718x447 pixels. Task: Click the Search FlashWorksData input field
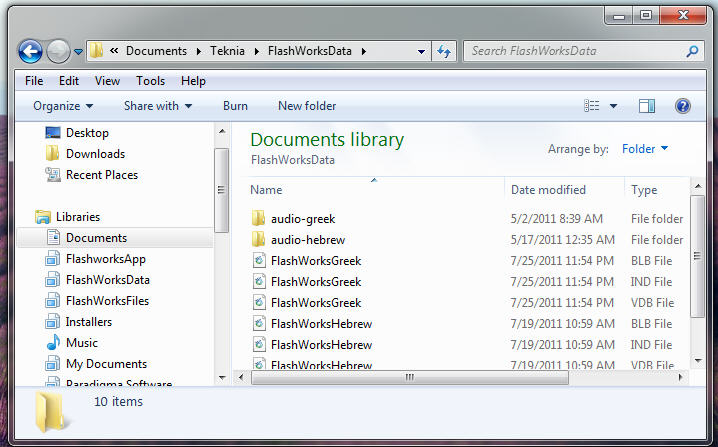tap(575, 51)
